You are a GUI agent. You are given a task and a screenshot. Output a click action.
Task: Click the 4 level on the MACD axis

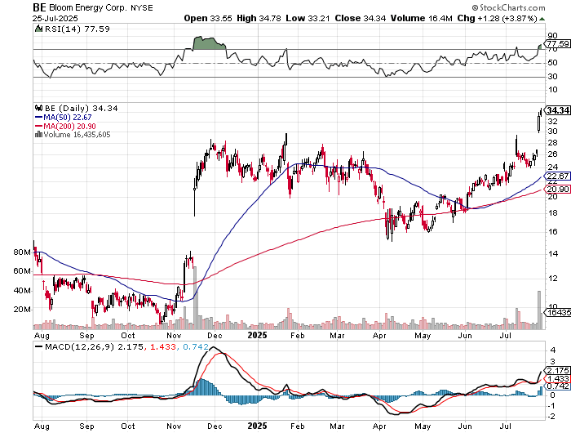553,350
